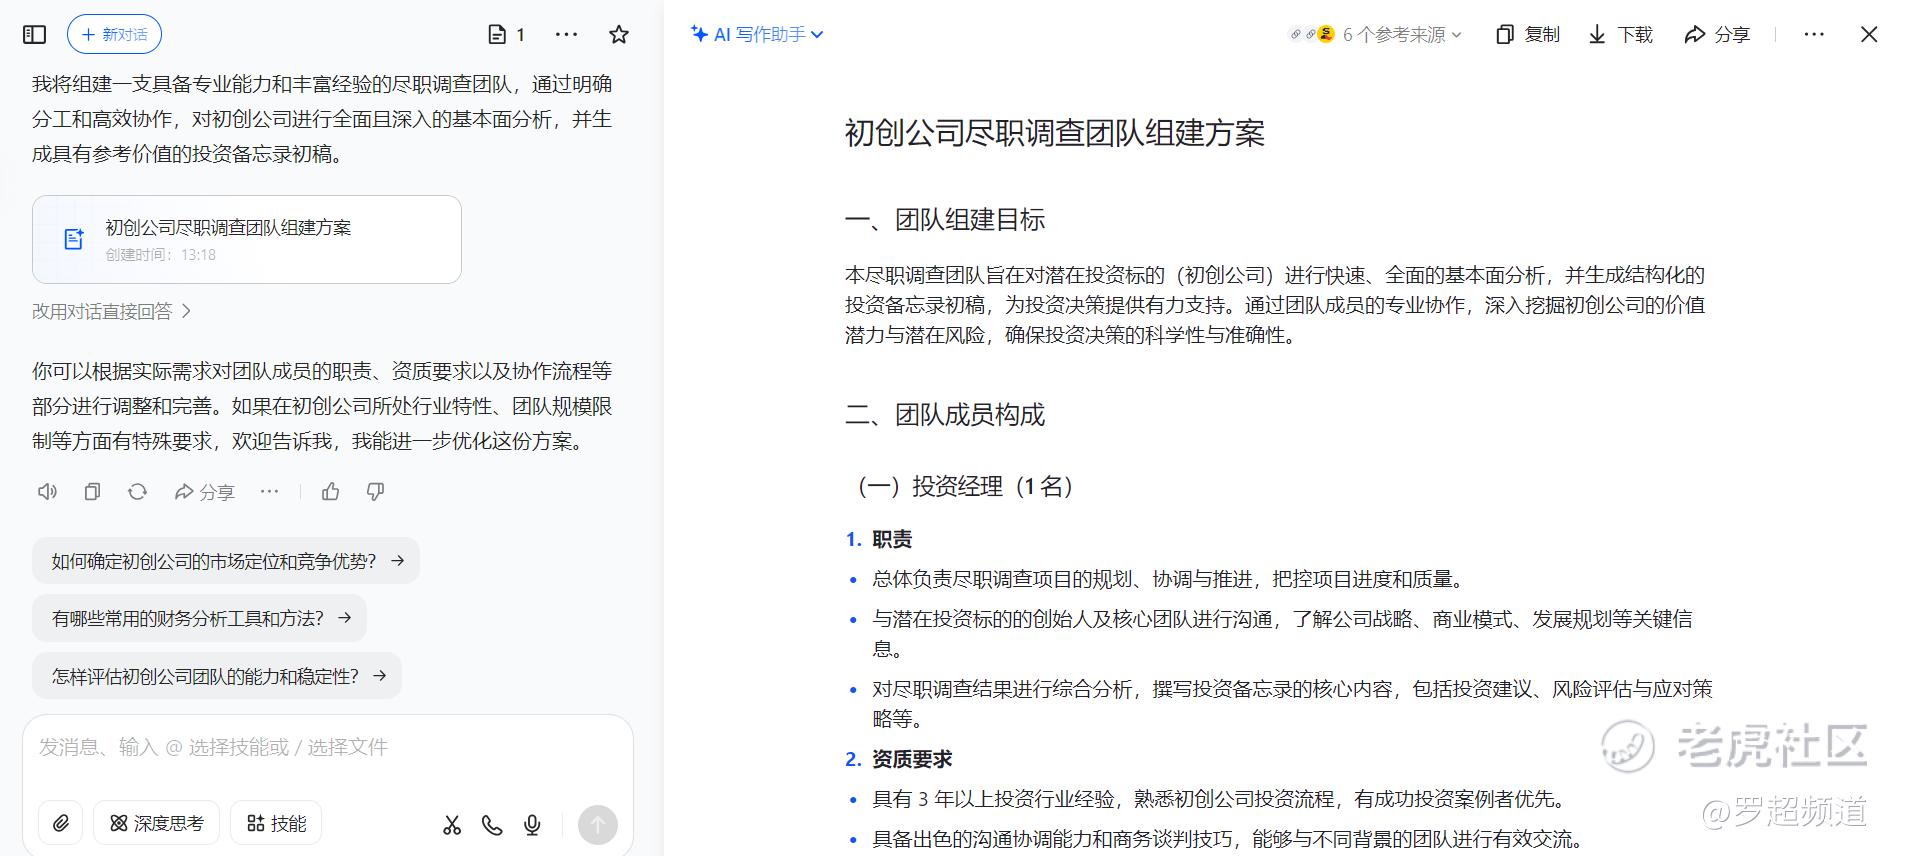Open more actions under the reply
The image size is (1905, 856).
pyautogui.click(x=269, y=491)
